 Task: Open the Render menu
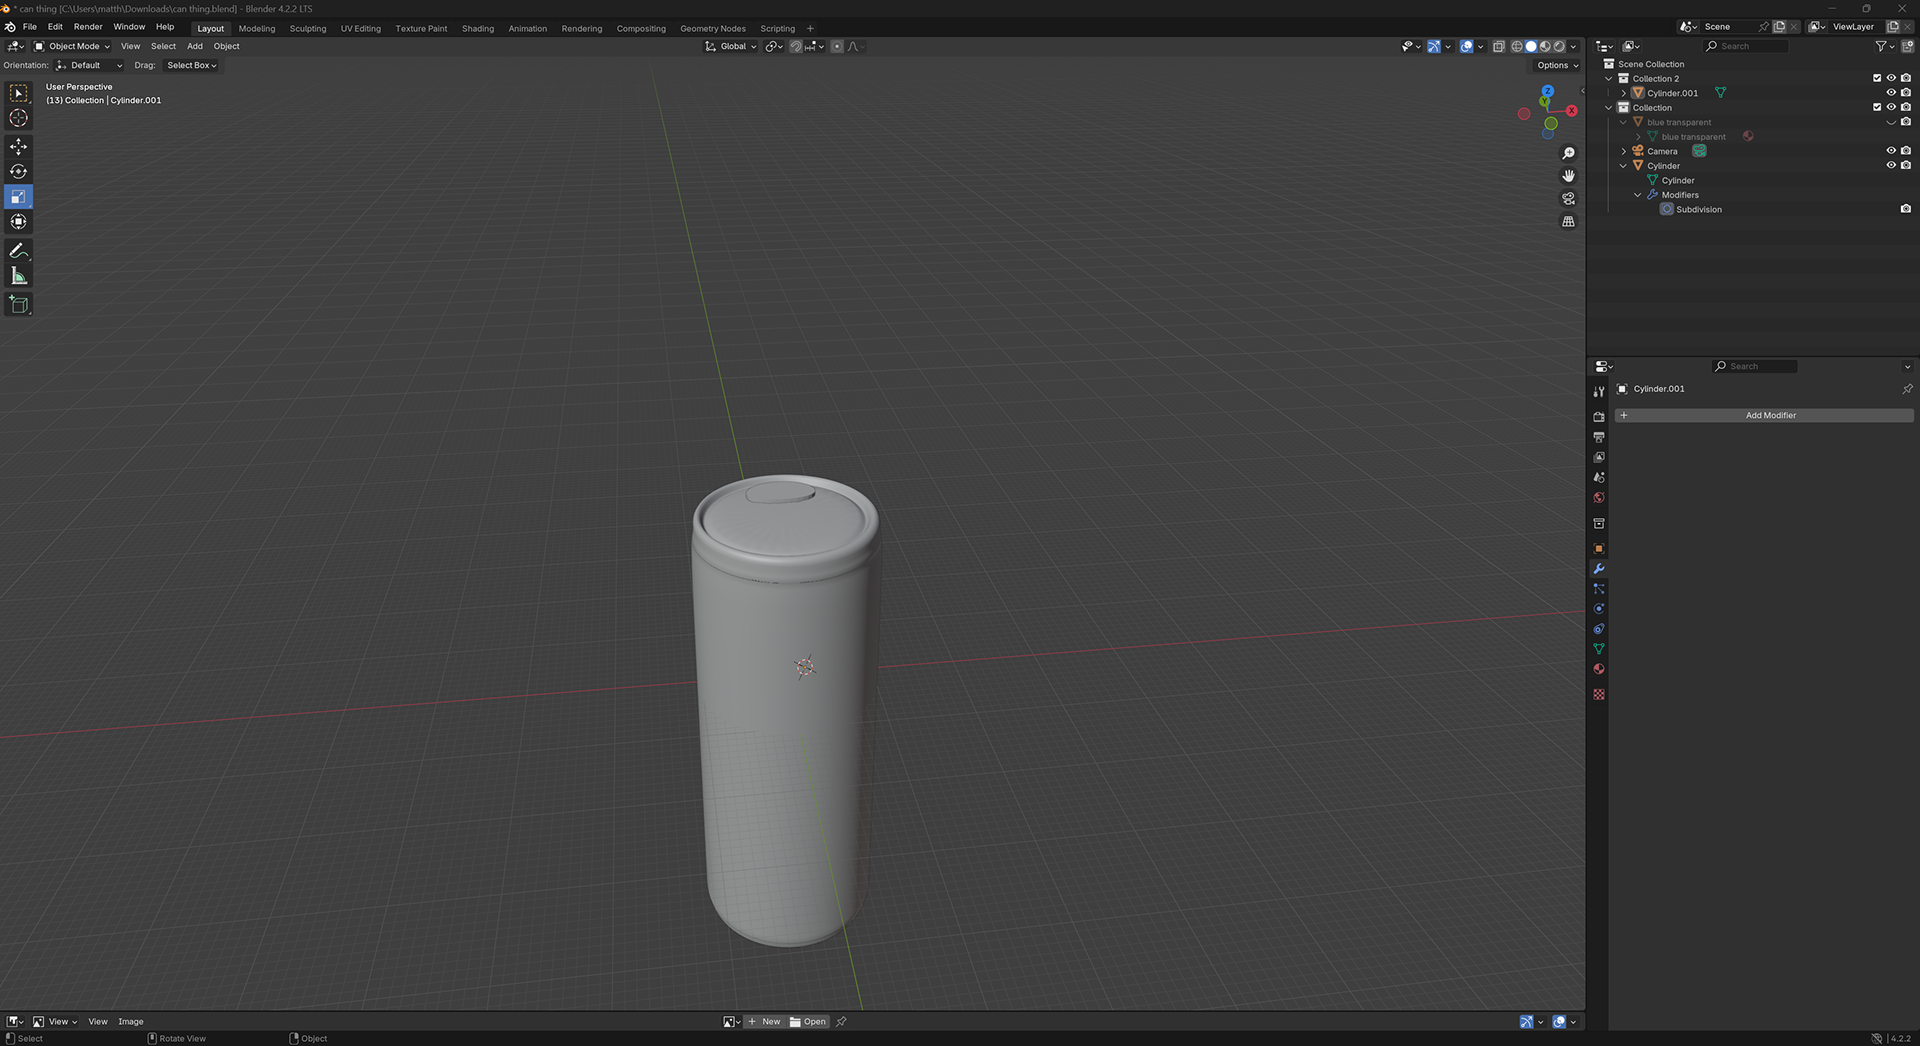point(88,27)
